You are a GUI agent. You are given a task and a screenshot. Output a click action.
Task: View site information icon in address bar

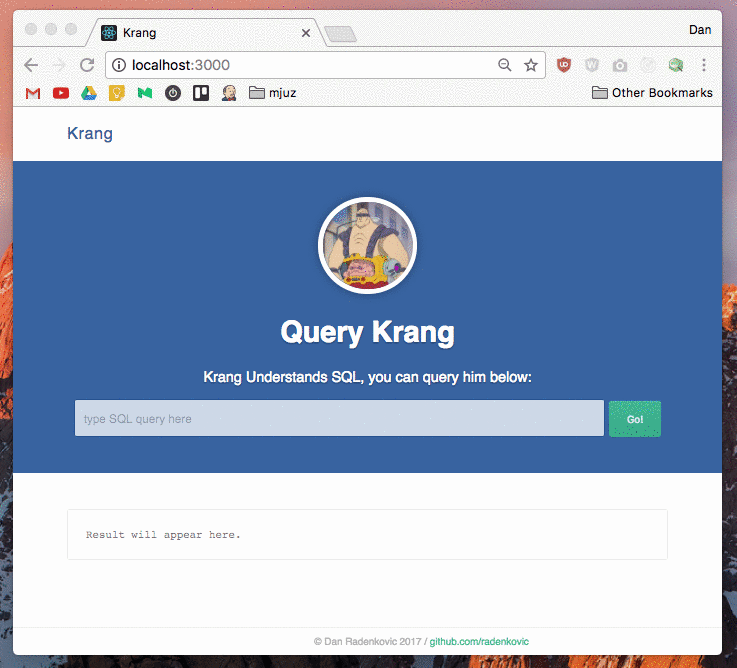coord(119,65)
